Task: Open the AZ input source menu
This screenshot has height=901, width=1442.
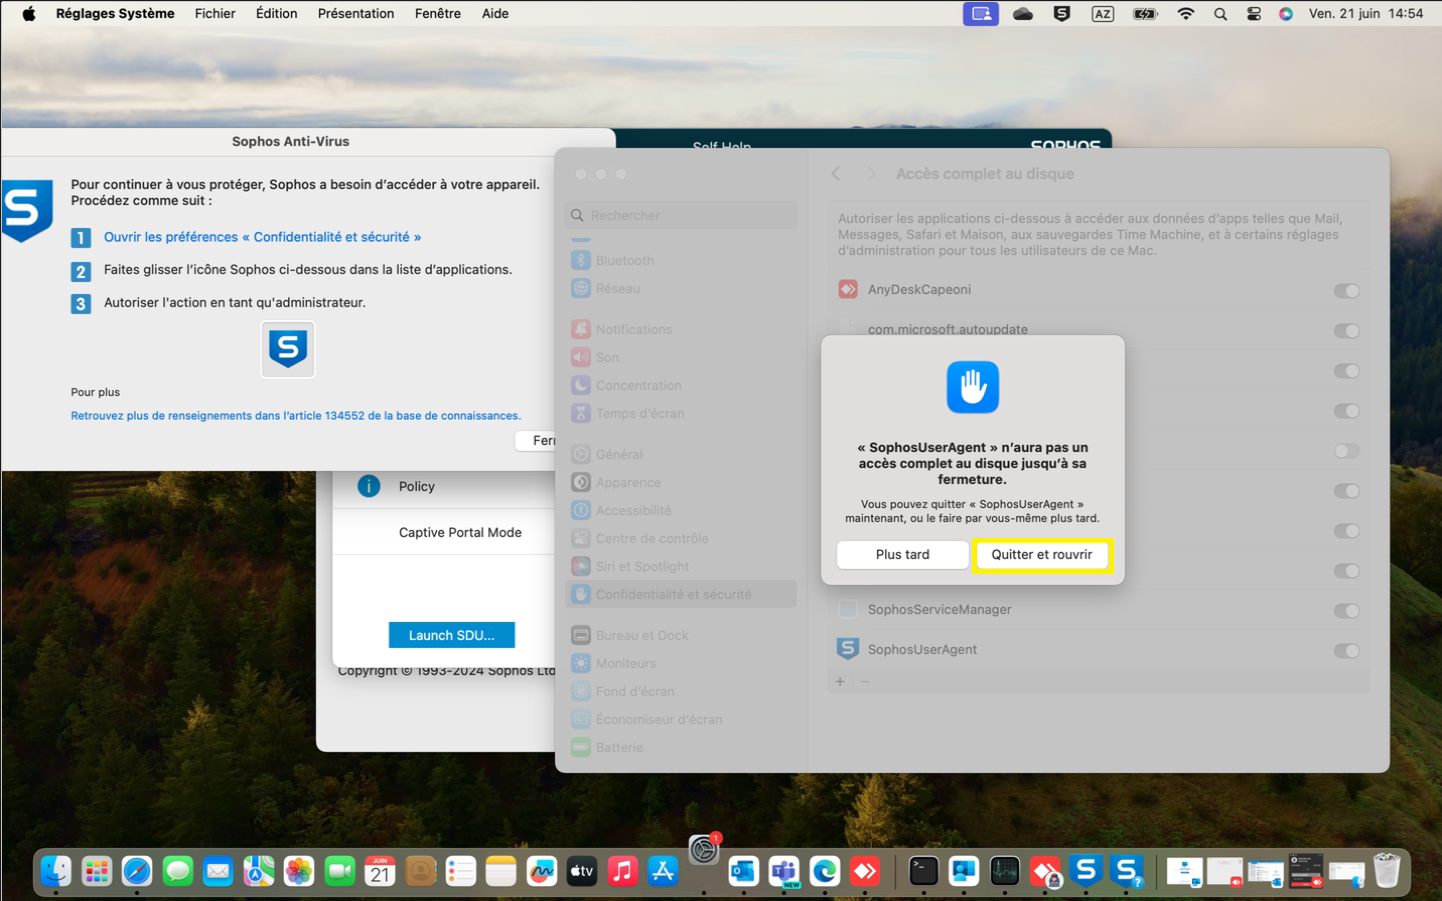Action: pos(1103,14)
